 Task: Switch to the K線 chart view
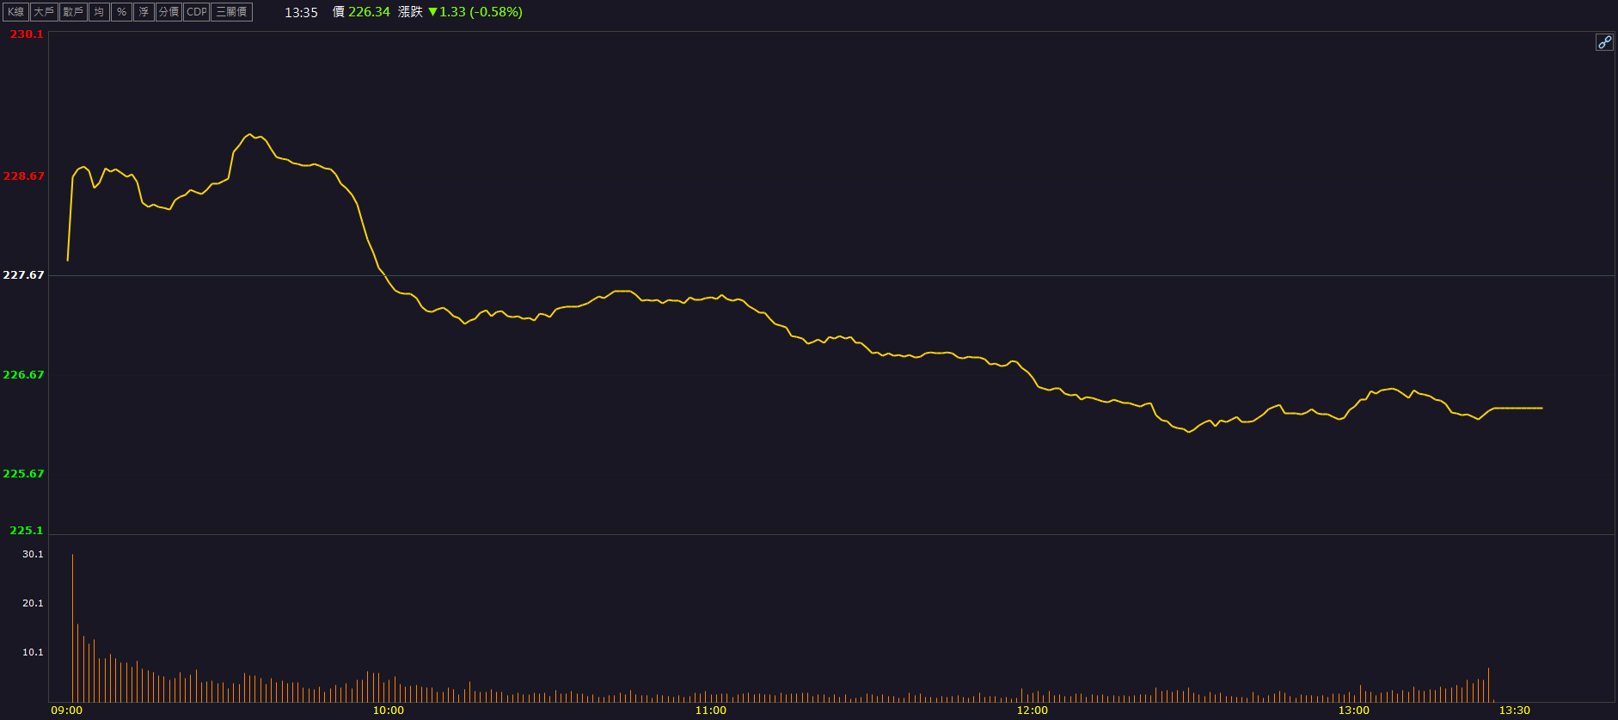coord(15,12)
